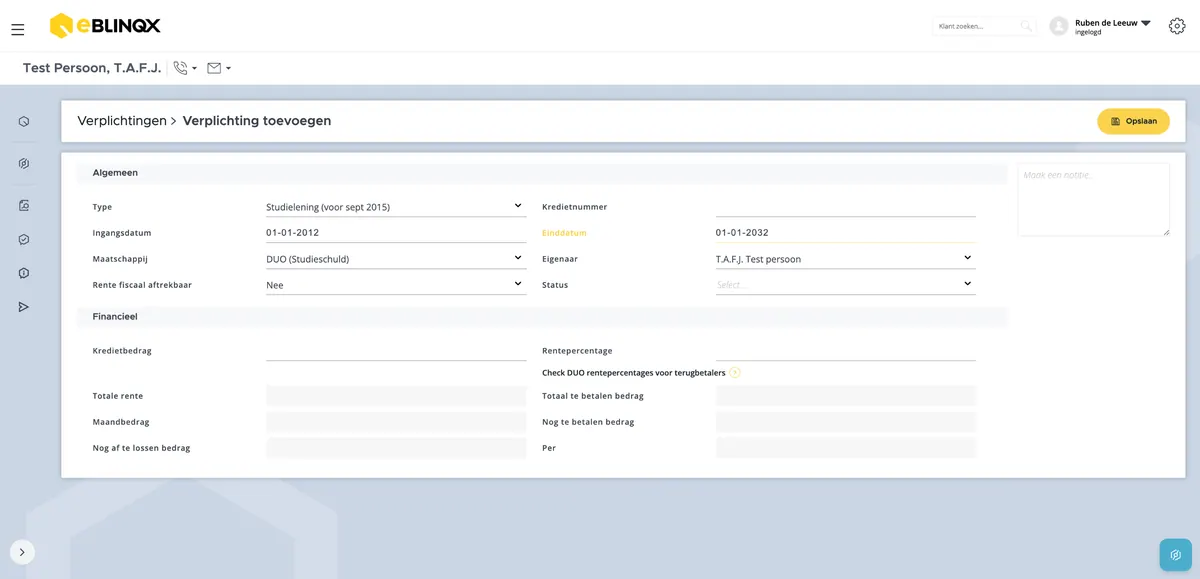Open the phone contact options icon

point(185,68)
